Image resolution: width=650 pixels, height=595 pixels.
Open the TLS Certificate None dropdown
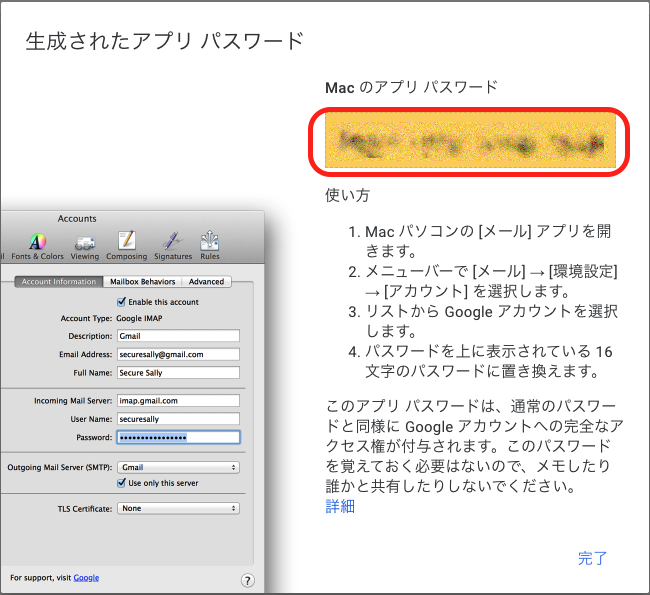pos(178,508)
